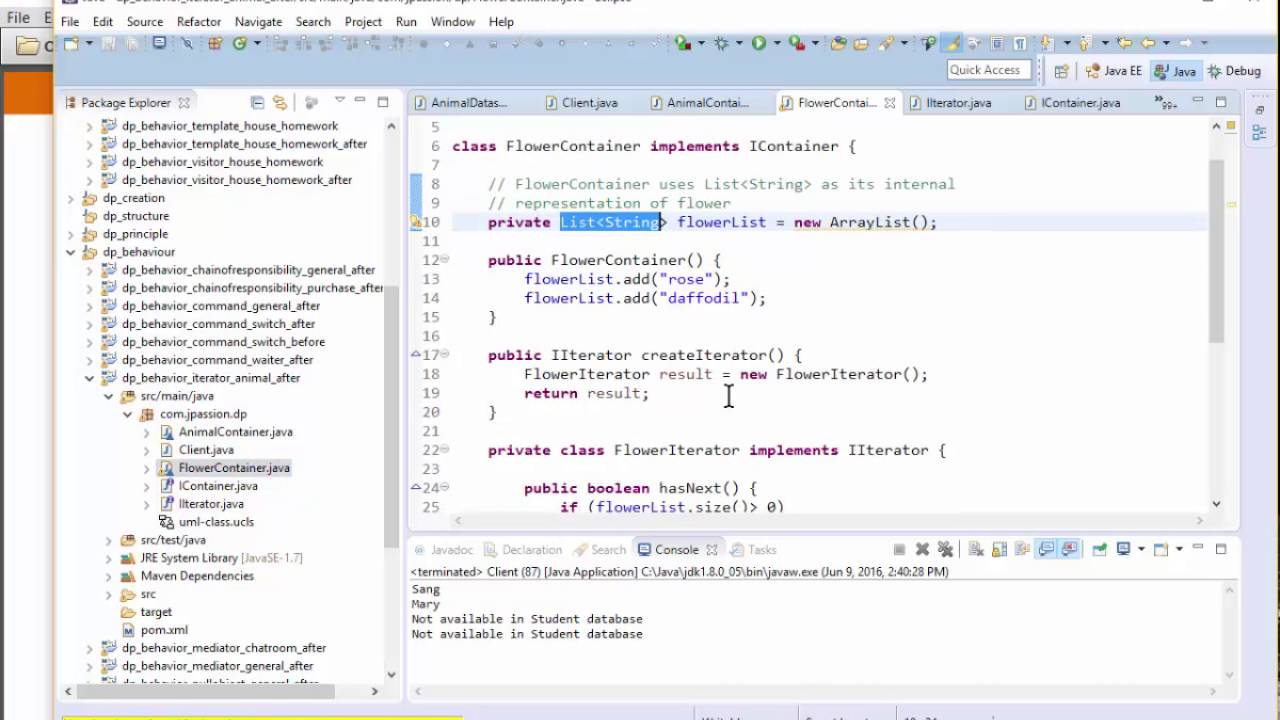Fold the FlowerContainer() constructor at line 12
The height and width of the screenshot is (720, 1280).
(445, 260)
